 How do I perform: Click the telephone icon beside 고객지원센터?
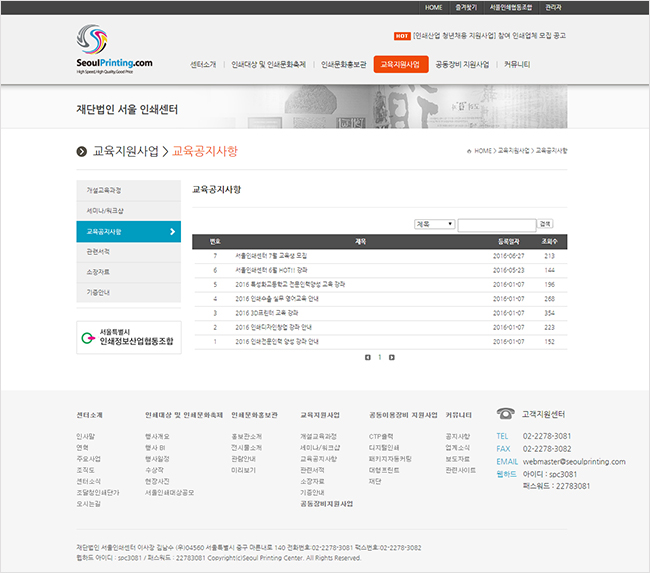(505, 413)
